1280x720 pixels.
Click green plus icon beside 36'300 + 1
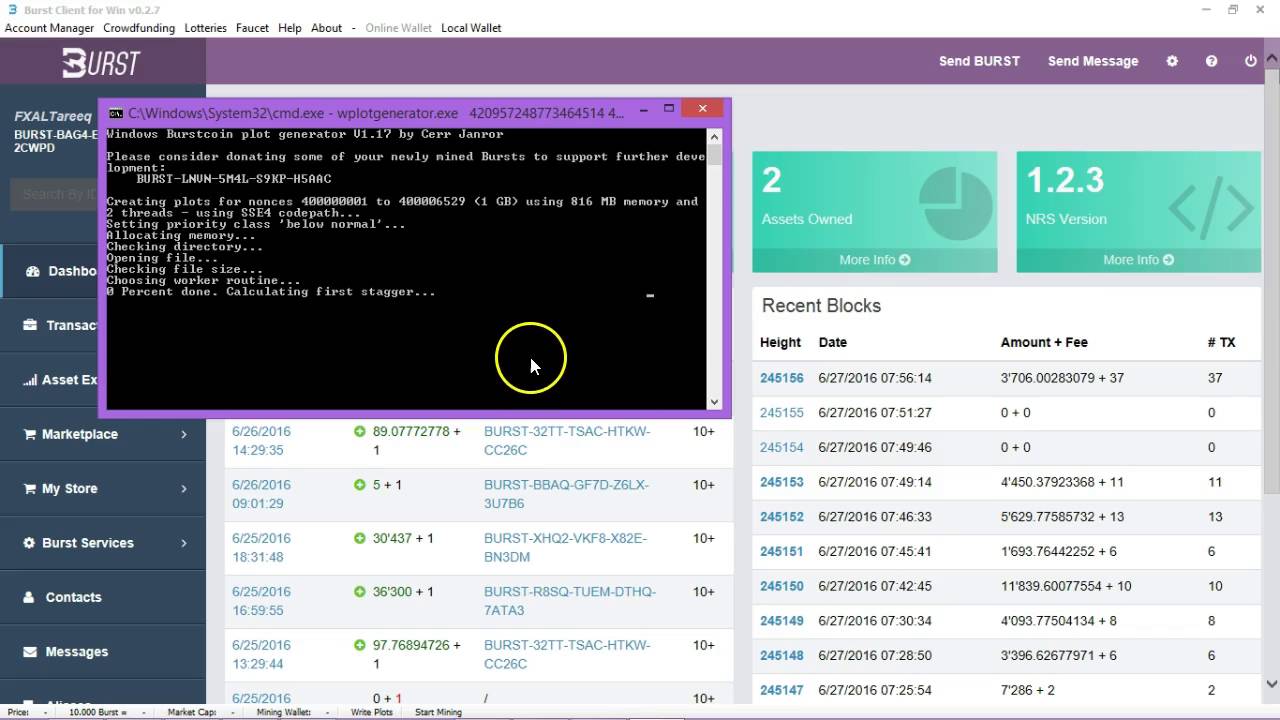pyautogui.click(x=360, y=592)
